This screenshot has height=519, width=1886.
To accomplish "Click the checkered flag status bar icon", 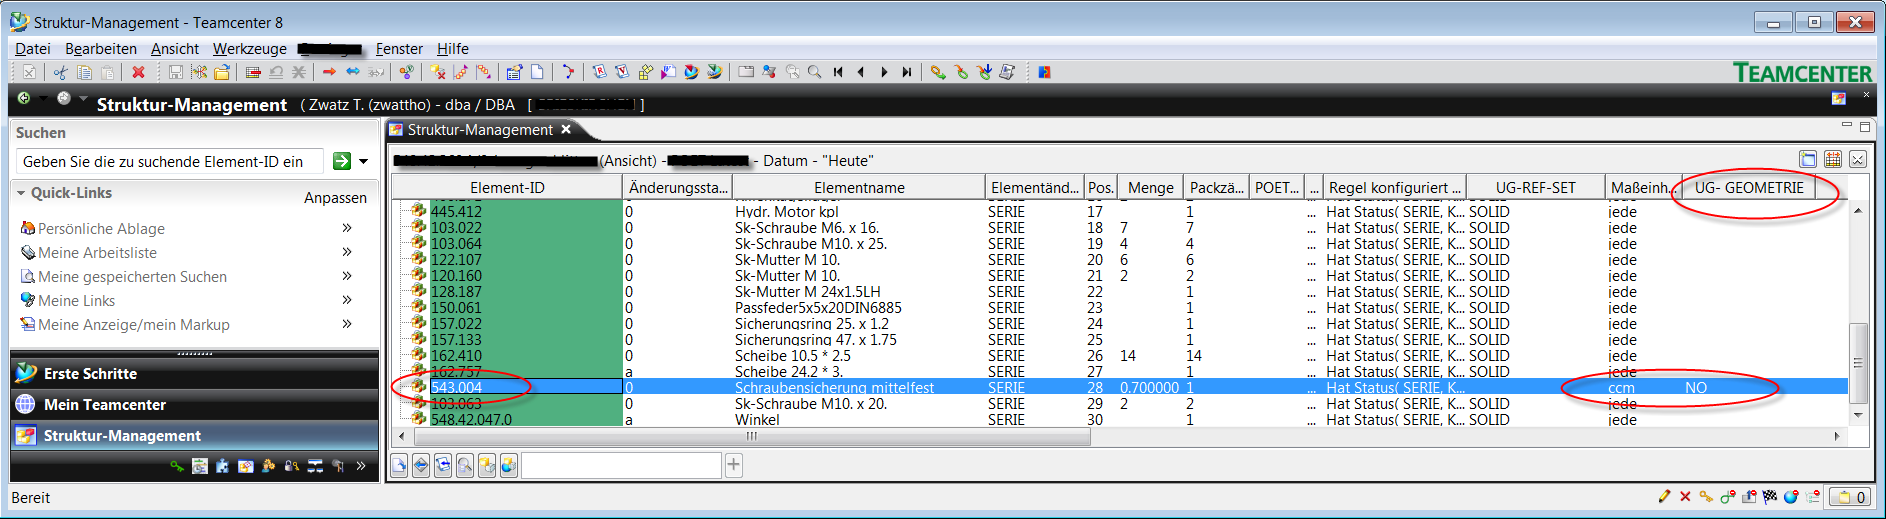I will pyautogui.click(x=1770, y=497).
